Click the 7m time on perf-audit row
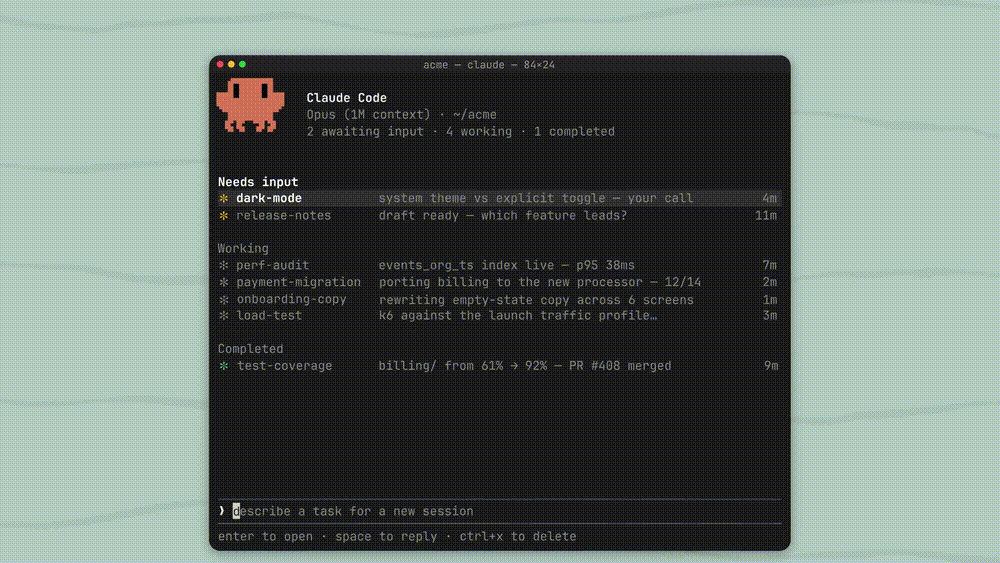This screenshot has width=1000, height=563. (x=770, y=265)
